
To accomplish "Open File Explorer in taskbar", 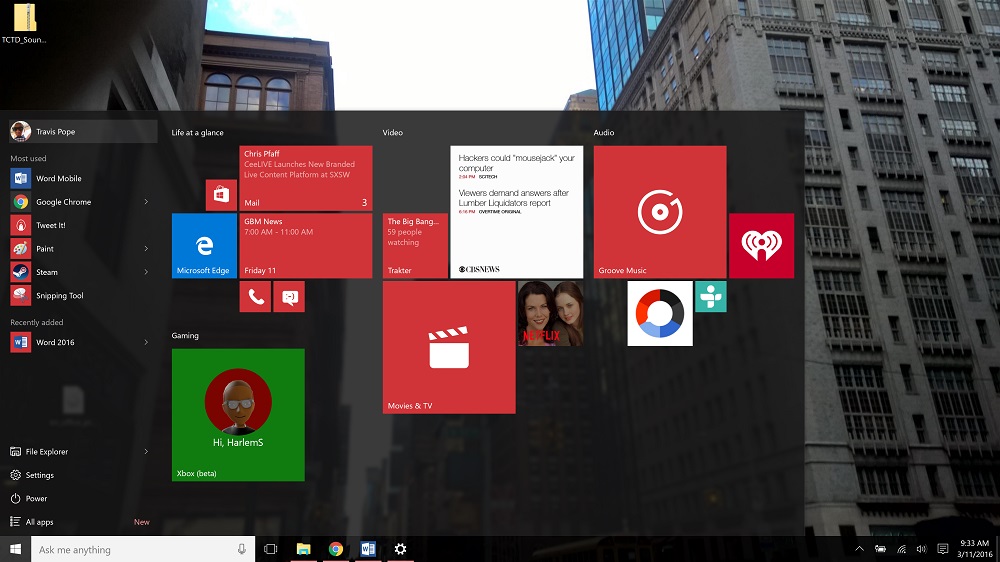I will click(x=303, y=549).
